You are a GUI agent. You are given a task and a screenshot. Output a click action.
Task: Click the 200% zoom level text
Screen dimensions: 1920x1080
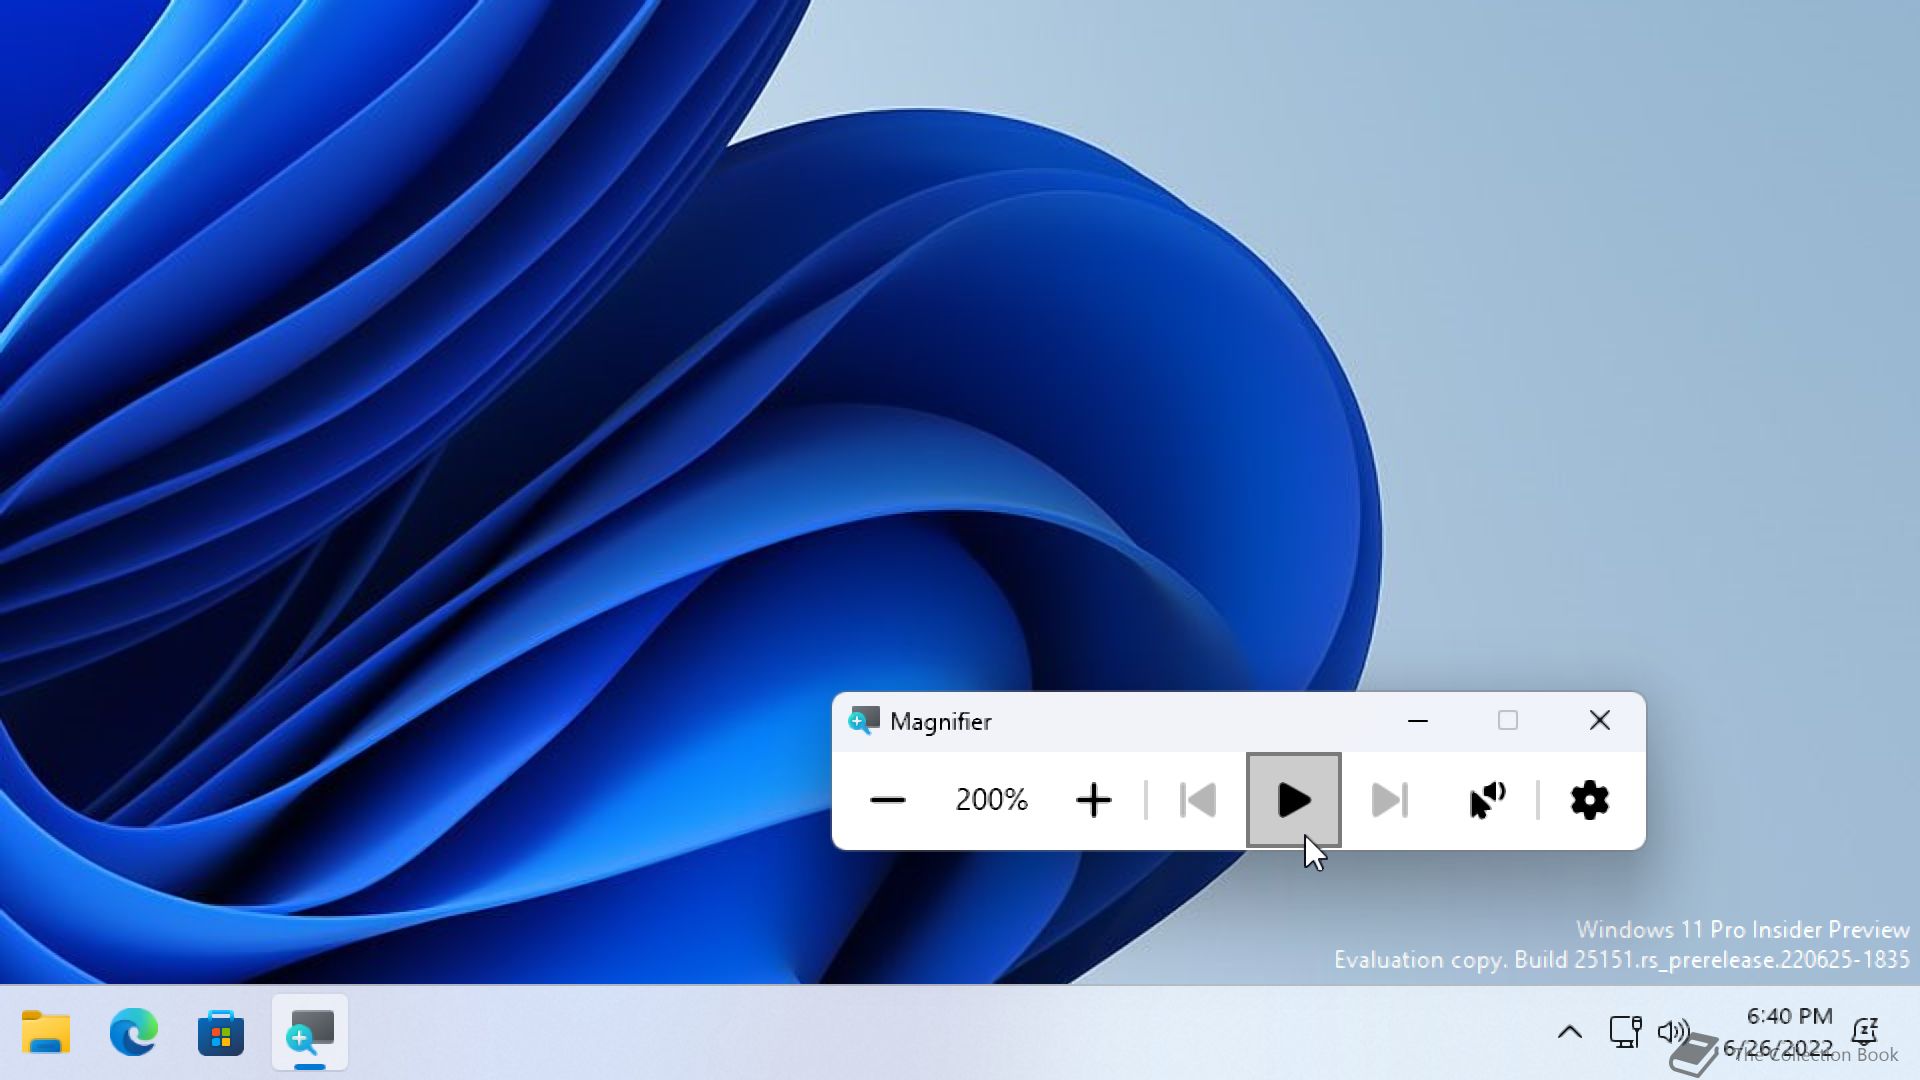[x=991, y=800]
